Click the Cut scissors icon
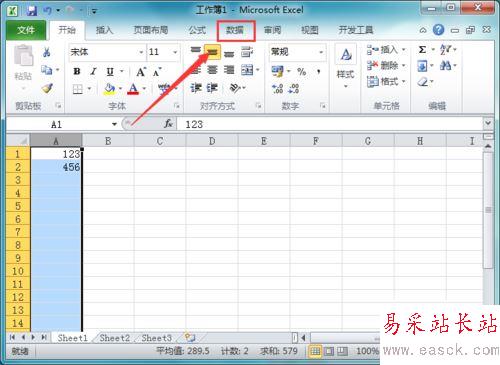Screen dimensions: 500x365 coord(46,52)
